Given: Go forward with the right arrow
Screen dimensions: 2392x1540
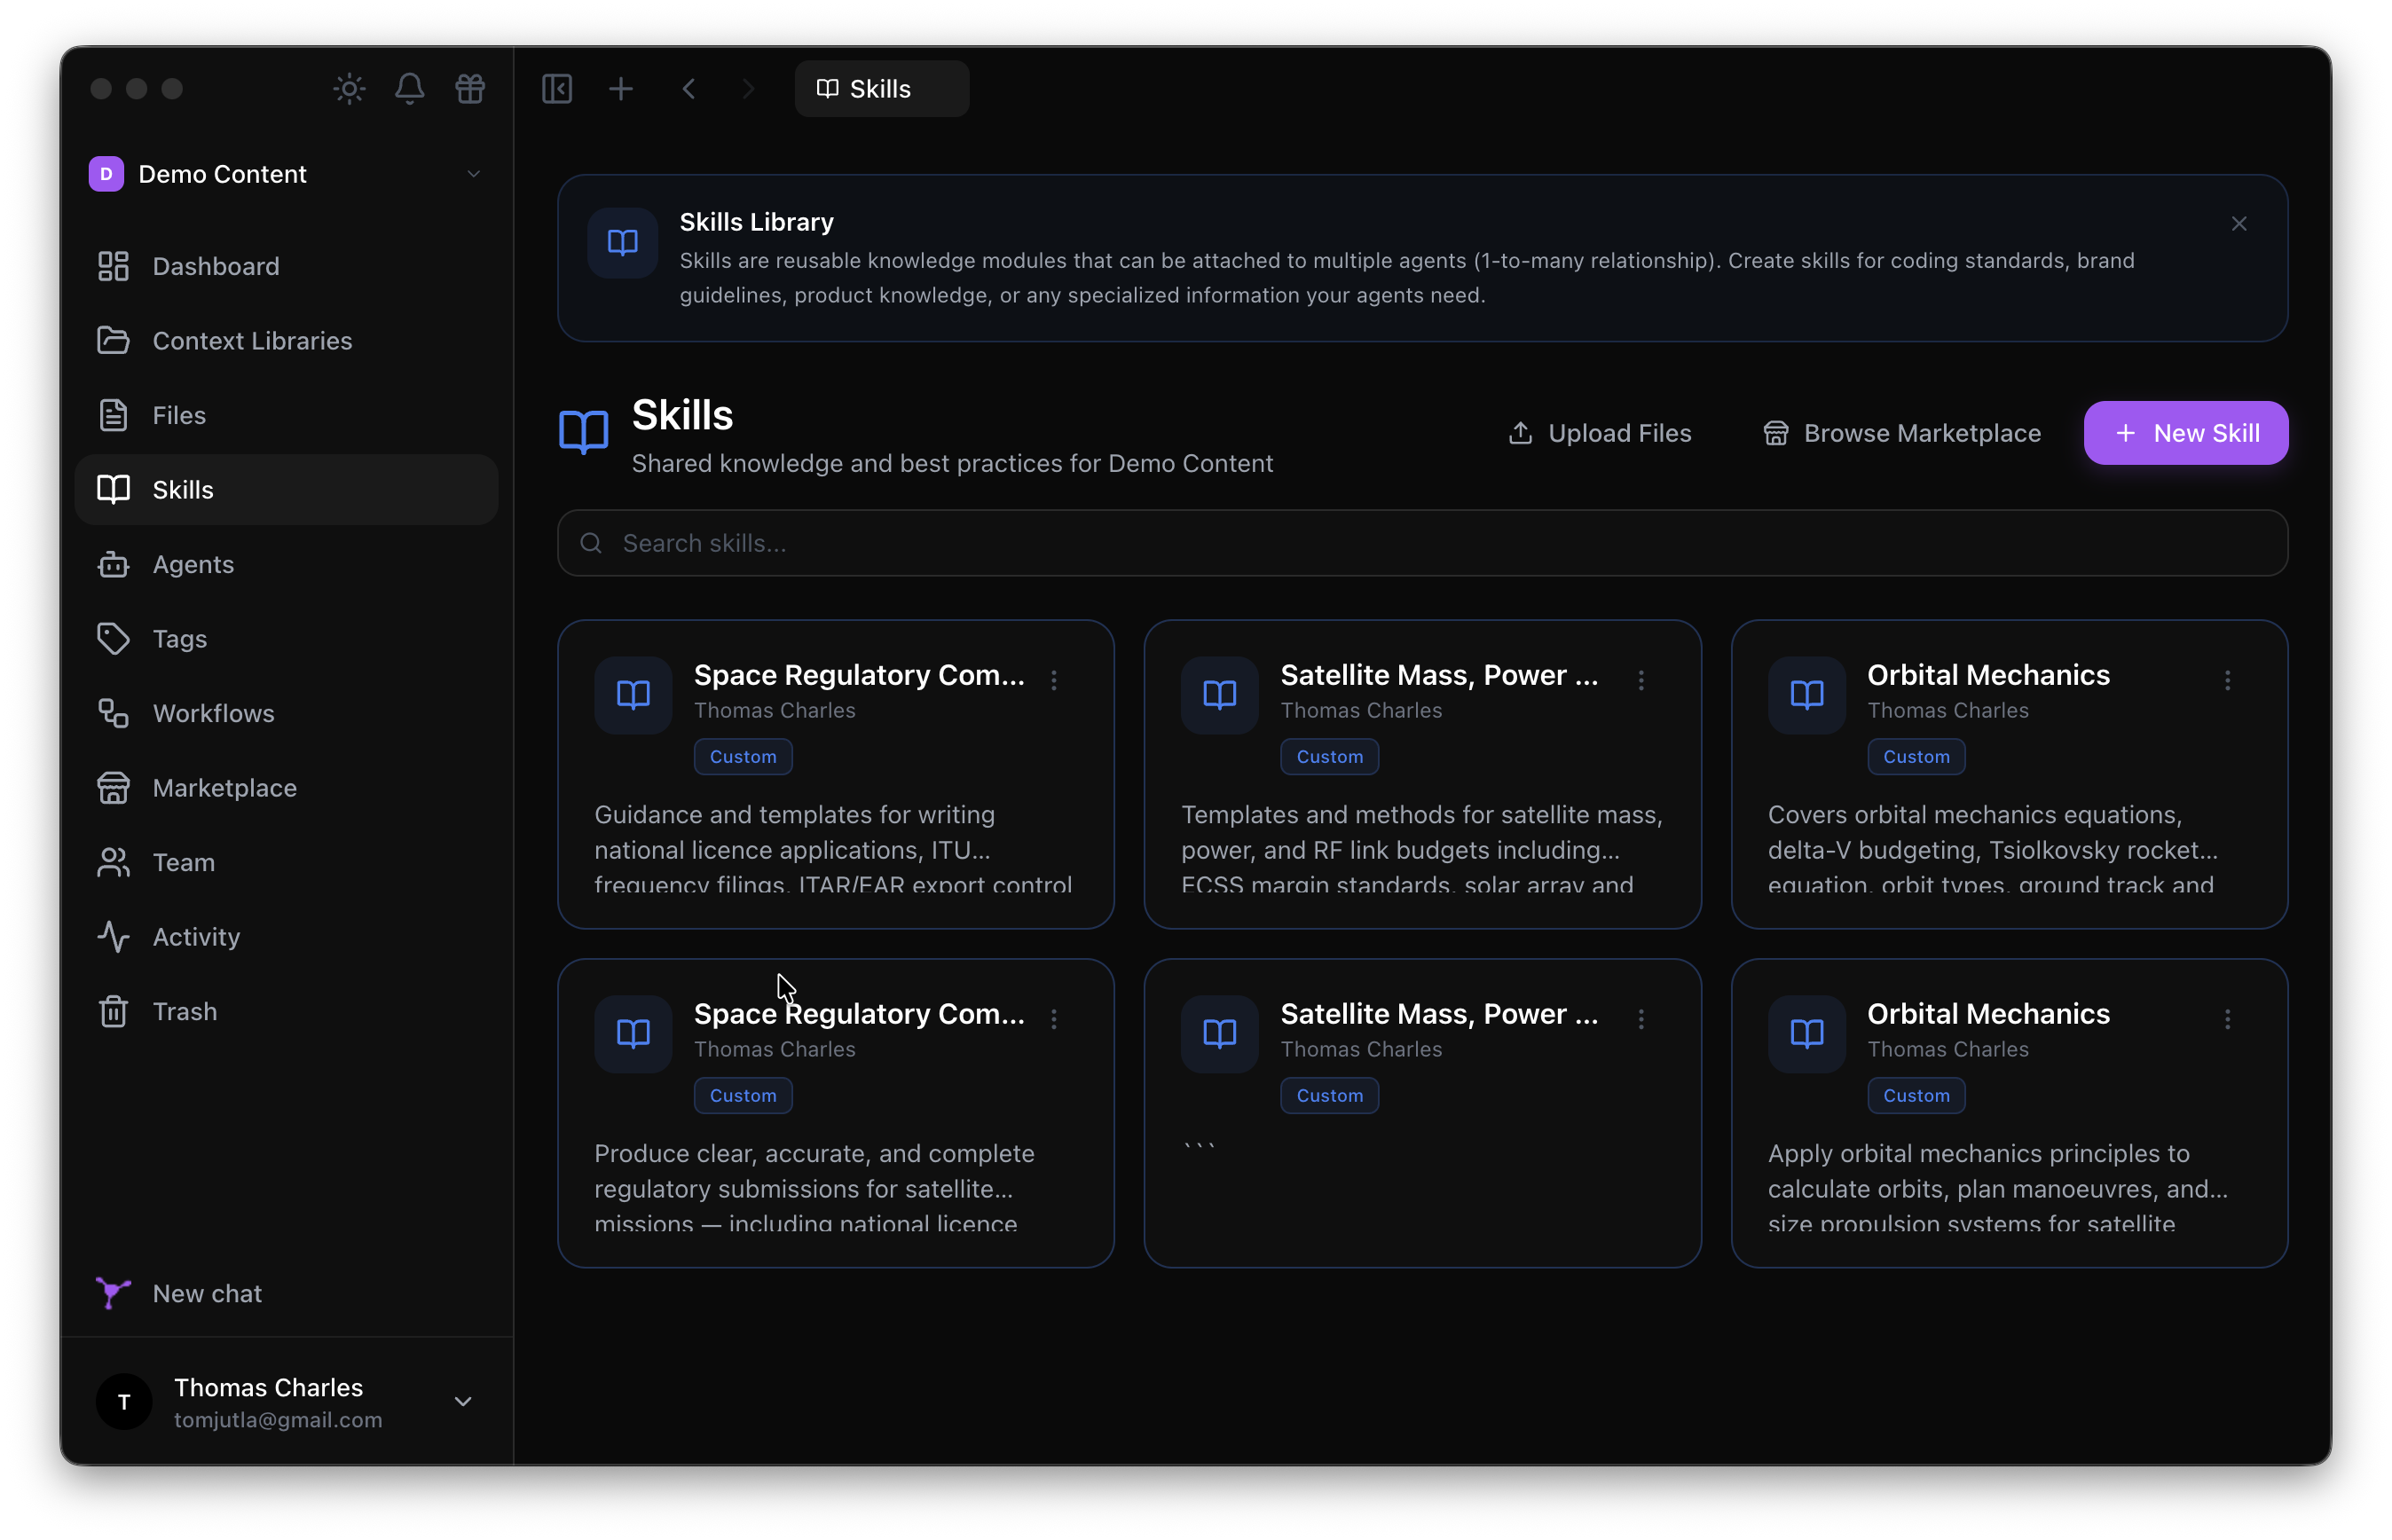Looking at the screenshot, I should [x=748, y=89].
